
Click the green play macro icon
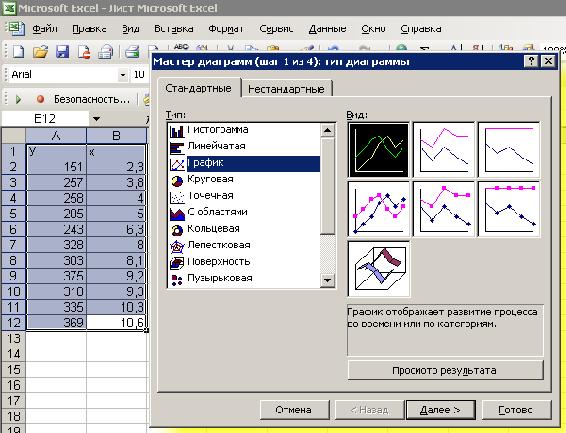coord(18,99)
